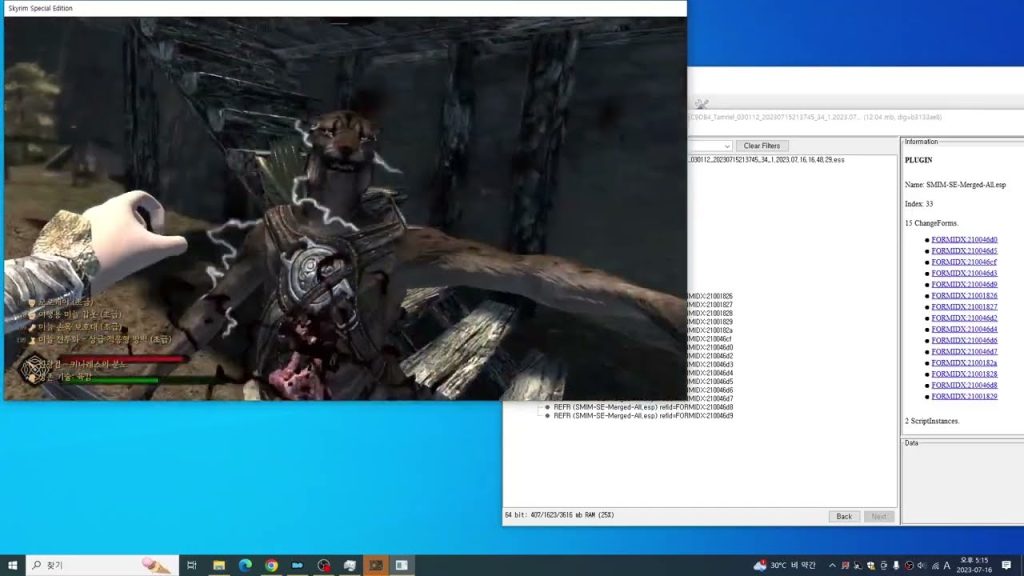This screenshot has height=576, width=1024.
Task: Open the FORMIDX:210046d0 link
Action: tap(964, 240)
